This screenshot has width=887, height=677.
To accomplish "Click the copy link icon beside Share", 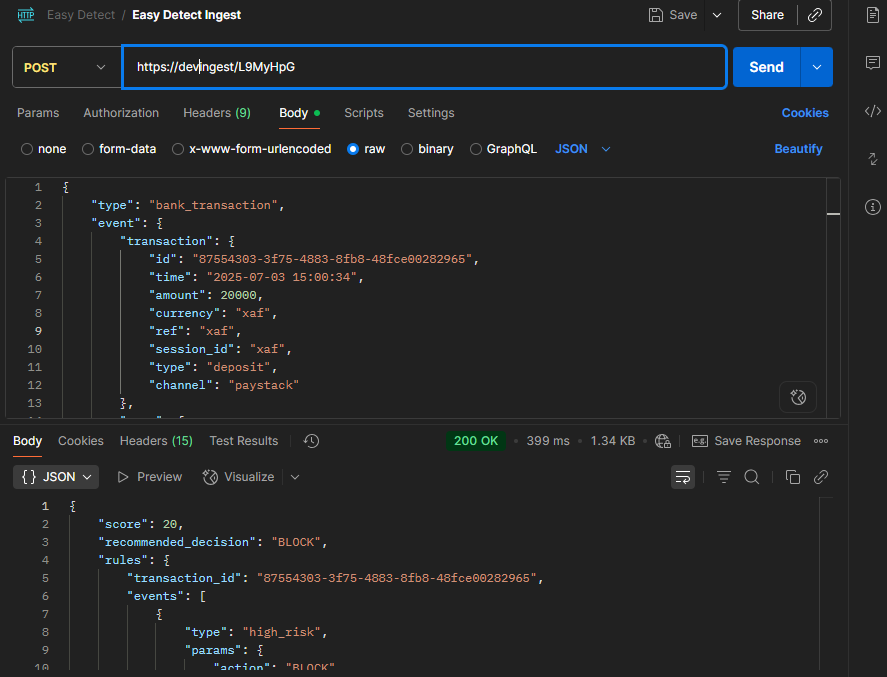I will [816, 15].
